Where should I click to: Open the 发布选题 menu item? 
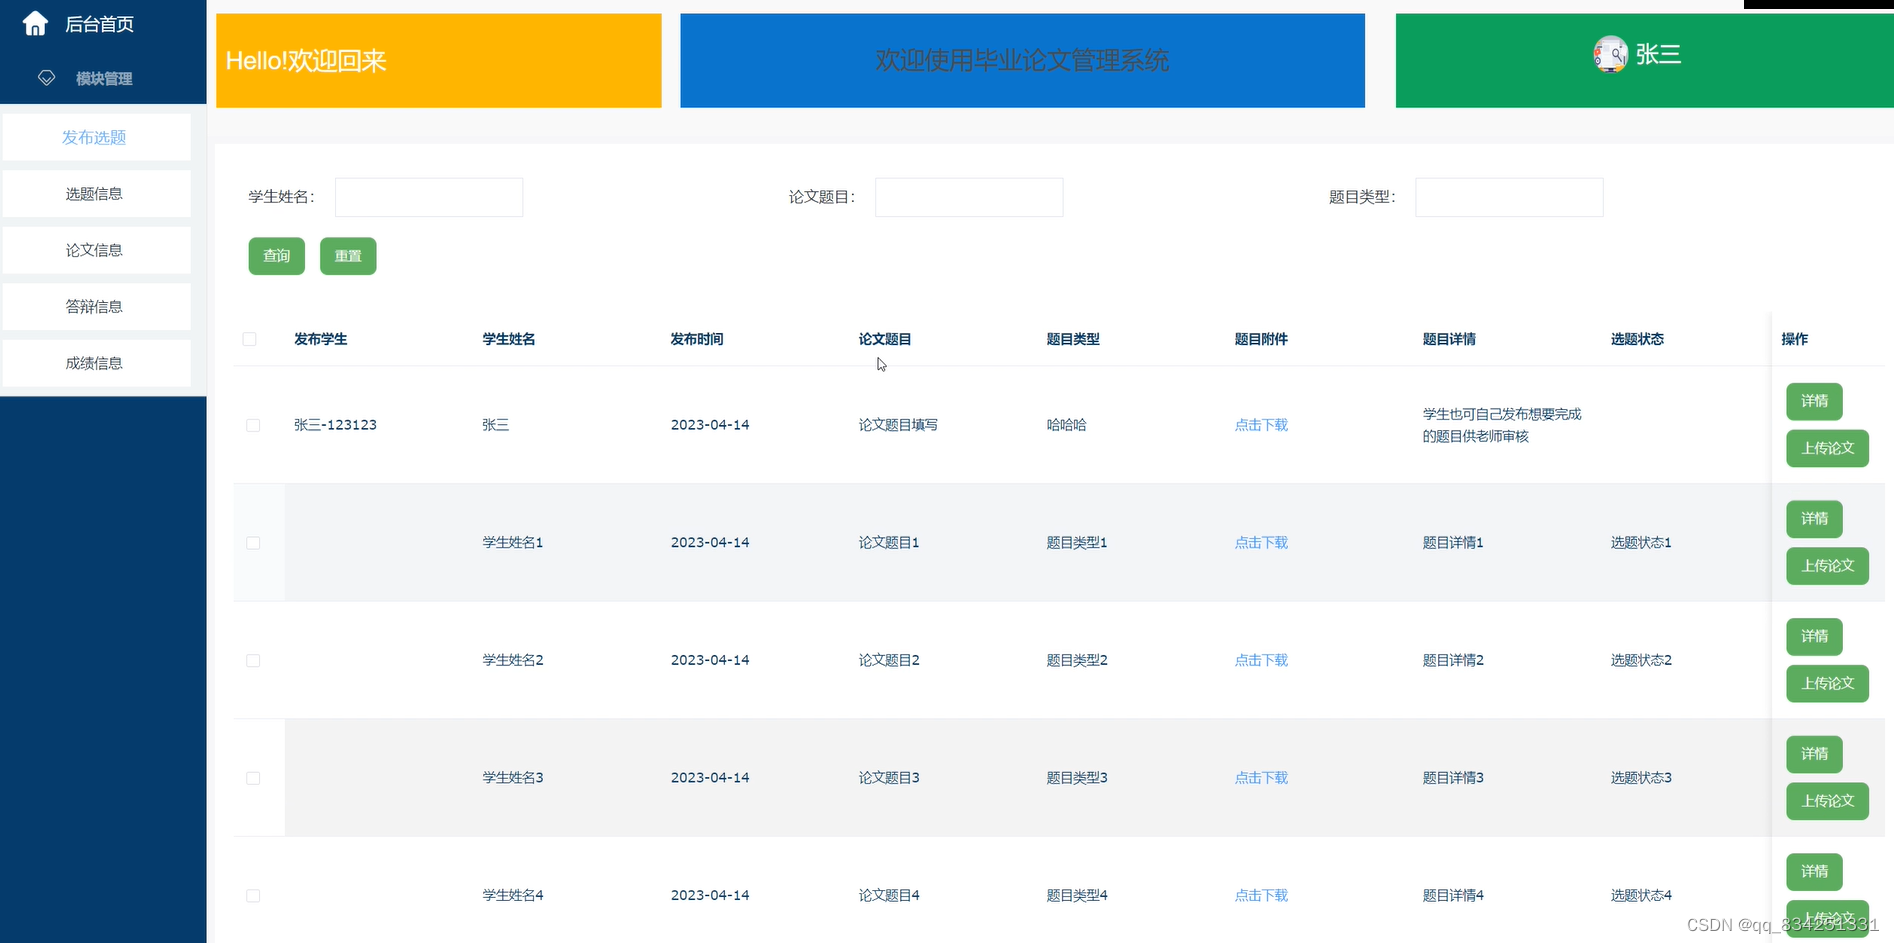coord(95,137)
